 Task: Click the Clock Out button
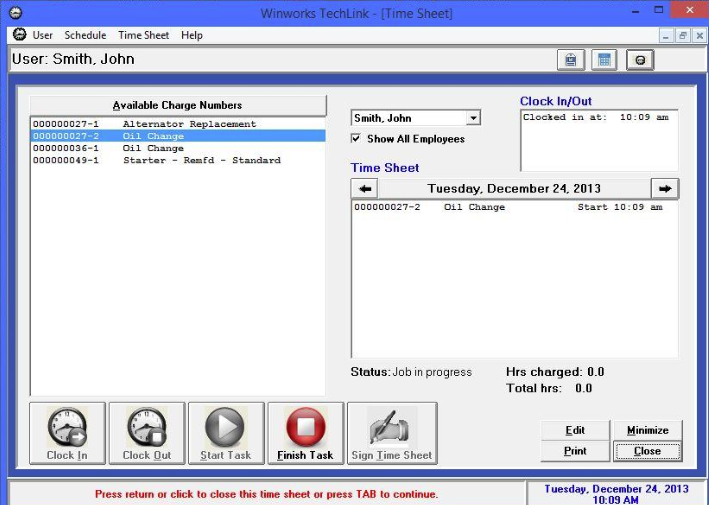point(147,433)
